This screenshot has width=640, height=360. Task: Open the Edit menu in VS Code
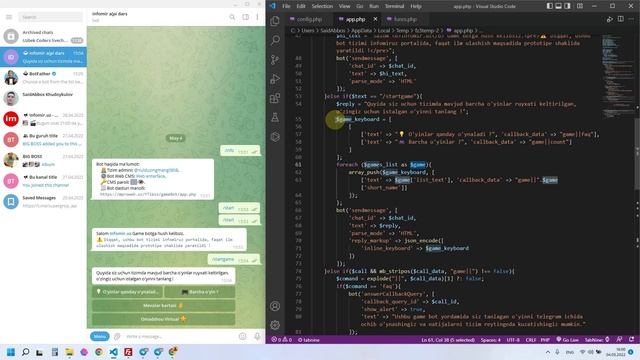pos(301,6)
